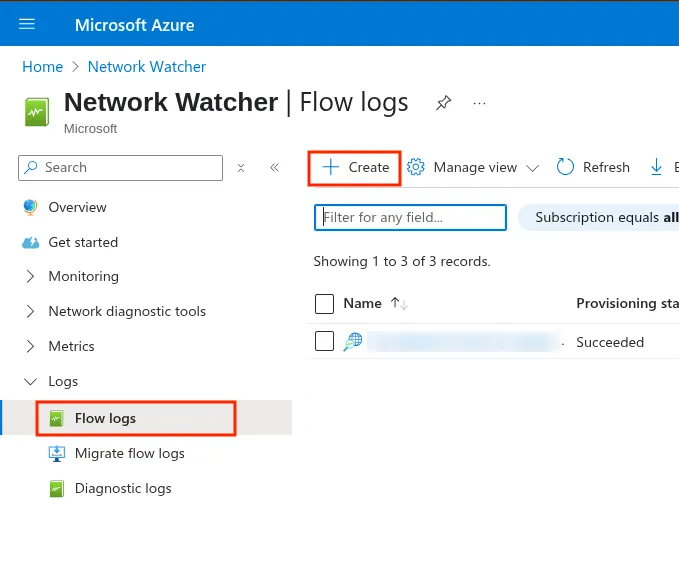Screen dimensions: 679x581
Task: Click the Diagnostic logs green icon
Action: 56,489
